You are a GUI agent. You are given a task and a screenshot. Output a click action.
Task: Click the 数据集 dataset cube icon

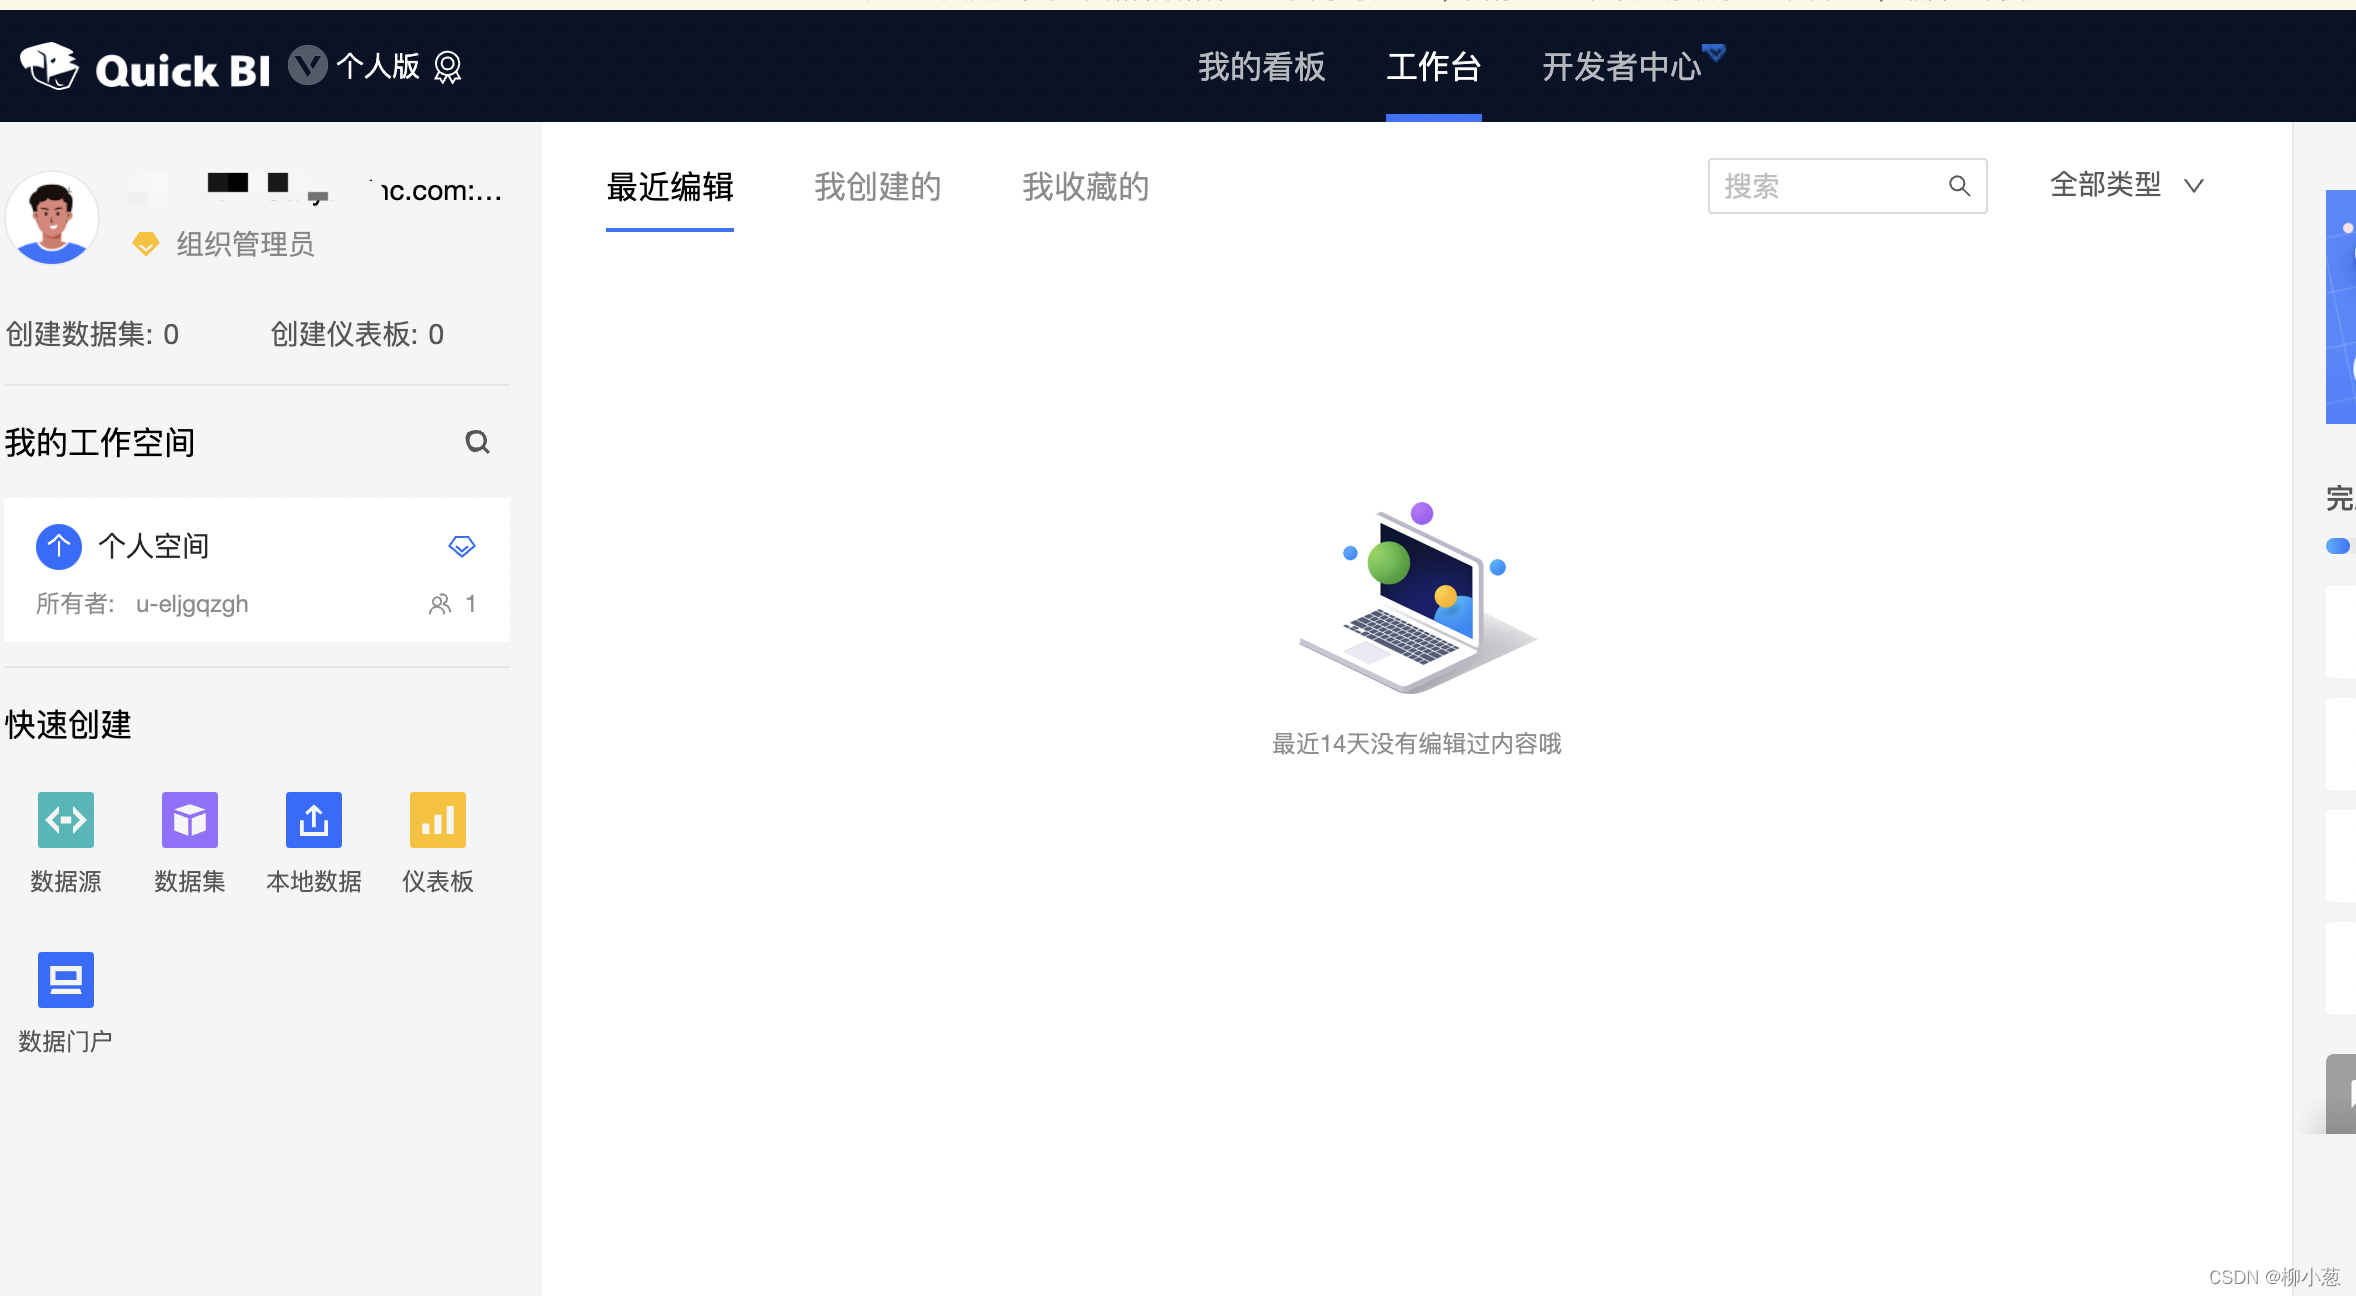point(190,820)
